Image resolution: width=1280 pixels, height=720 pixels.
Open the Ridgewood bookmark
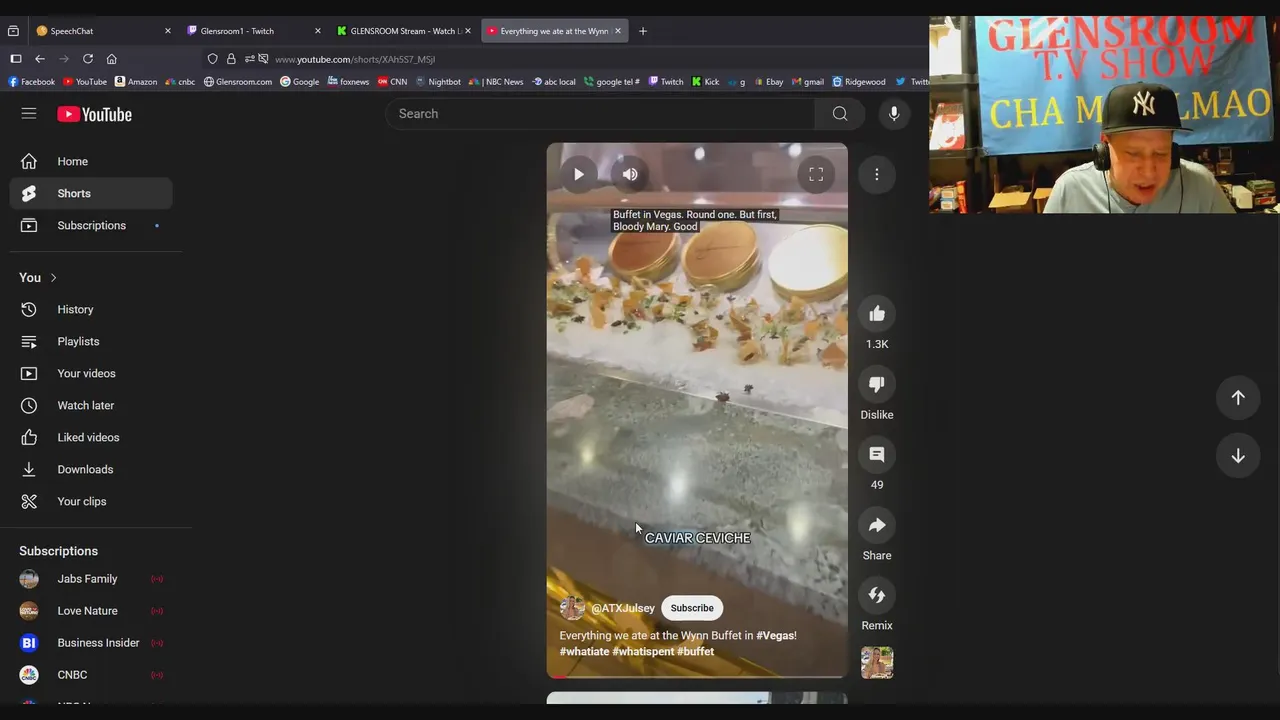pos(859,82)
